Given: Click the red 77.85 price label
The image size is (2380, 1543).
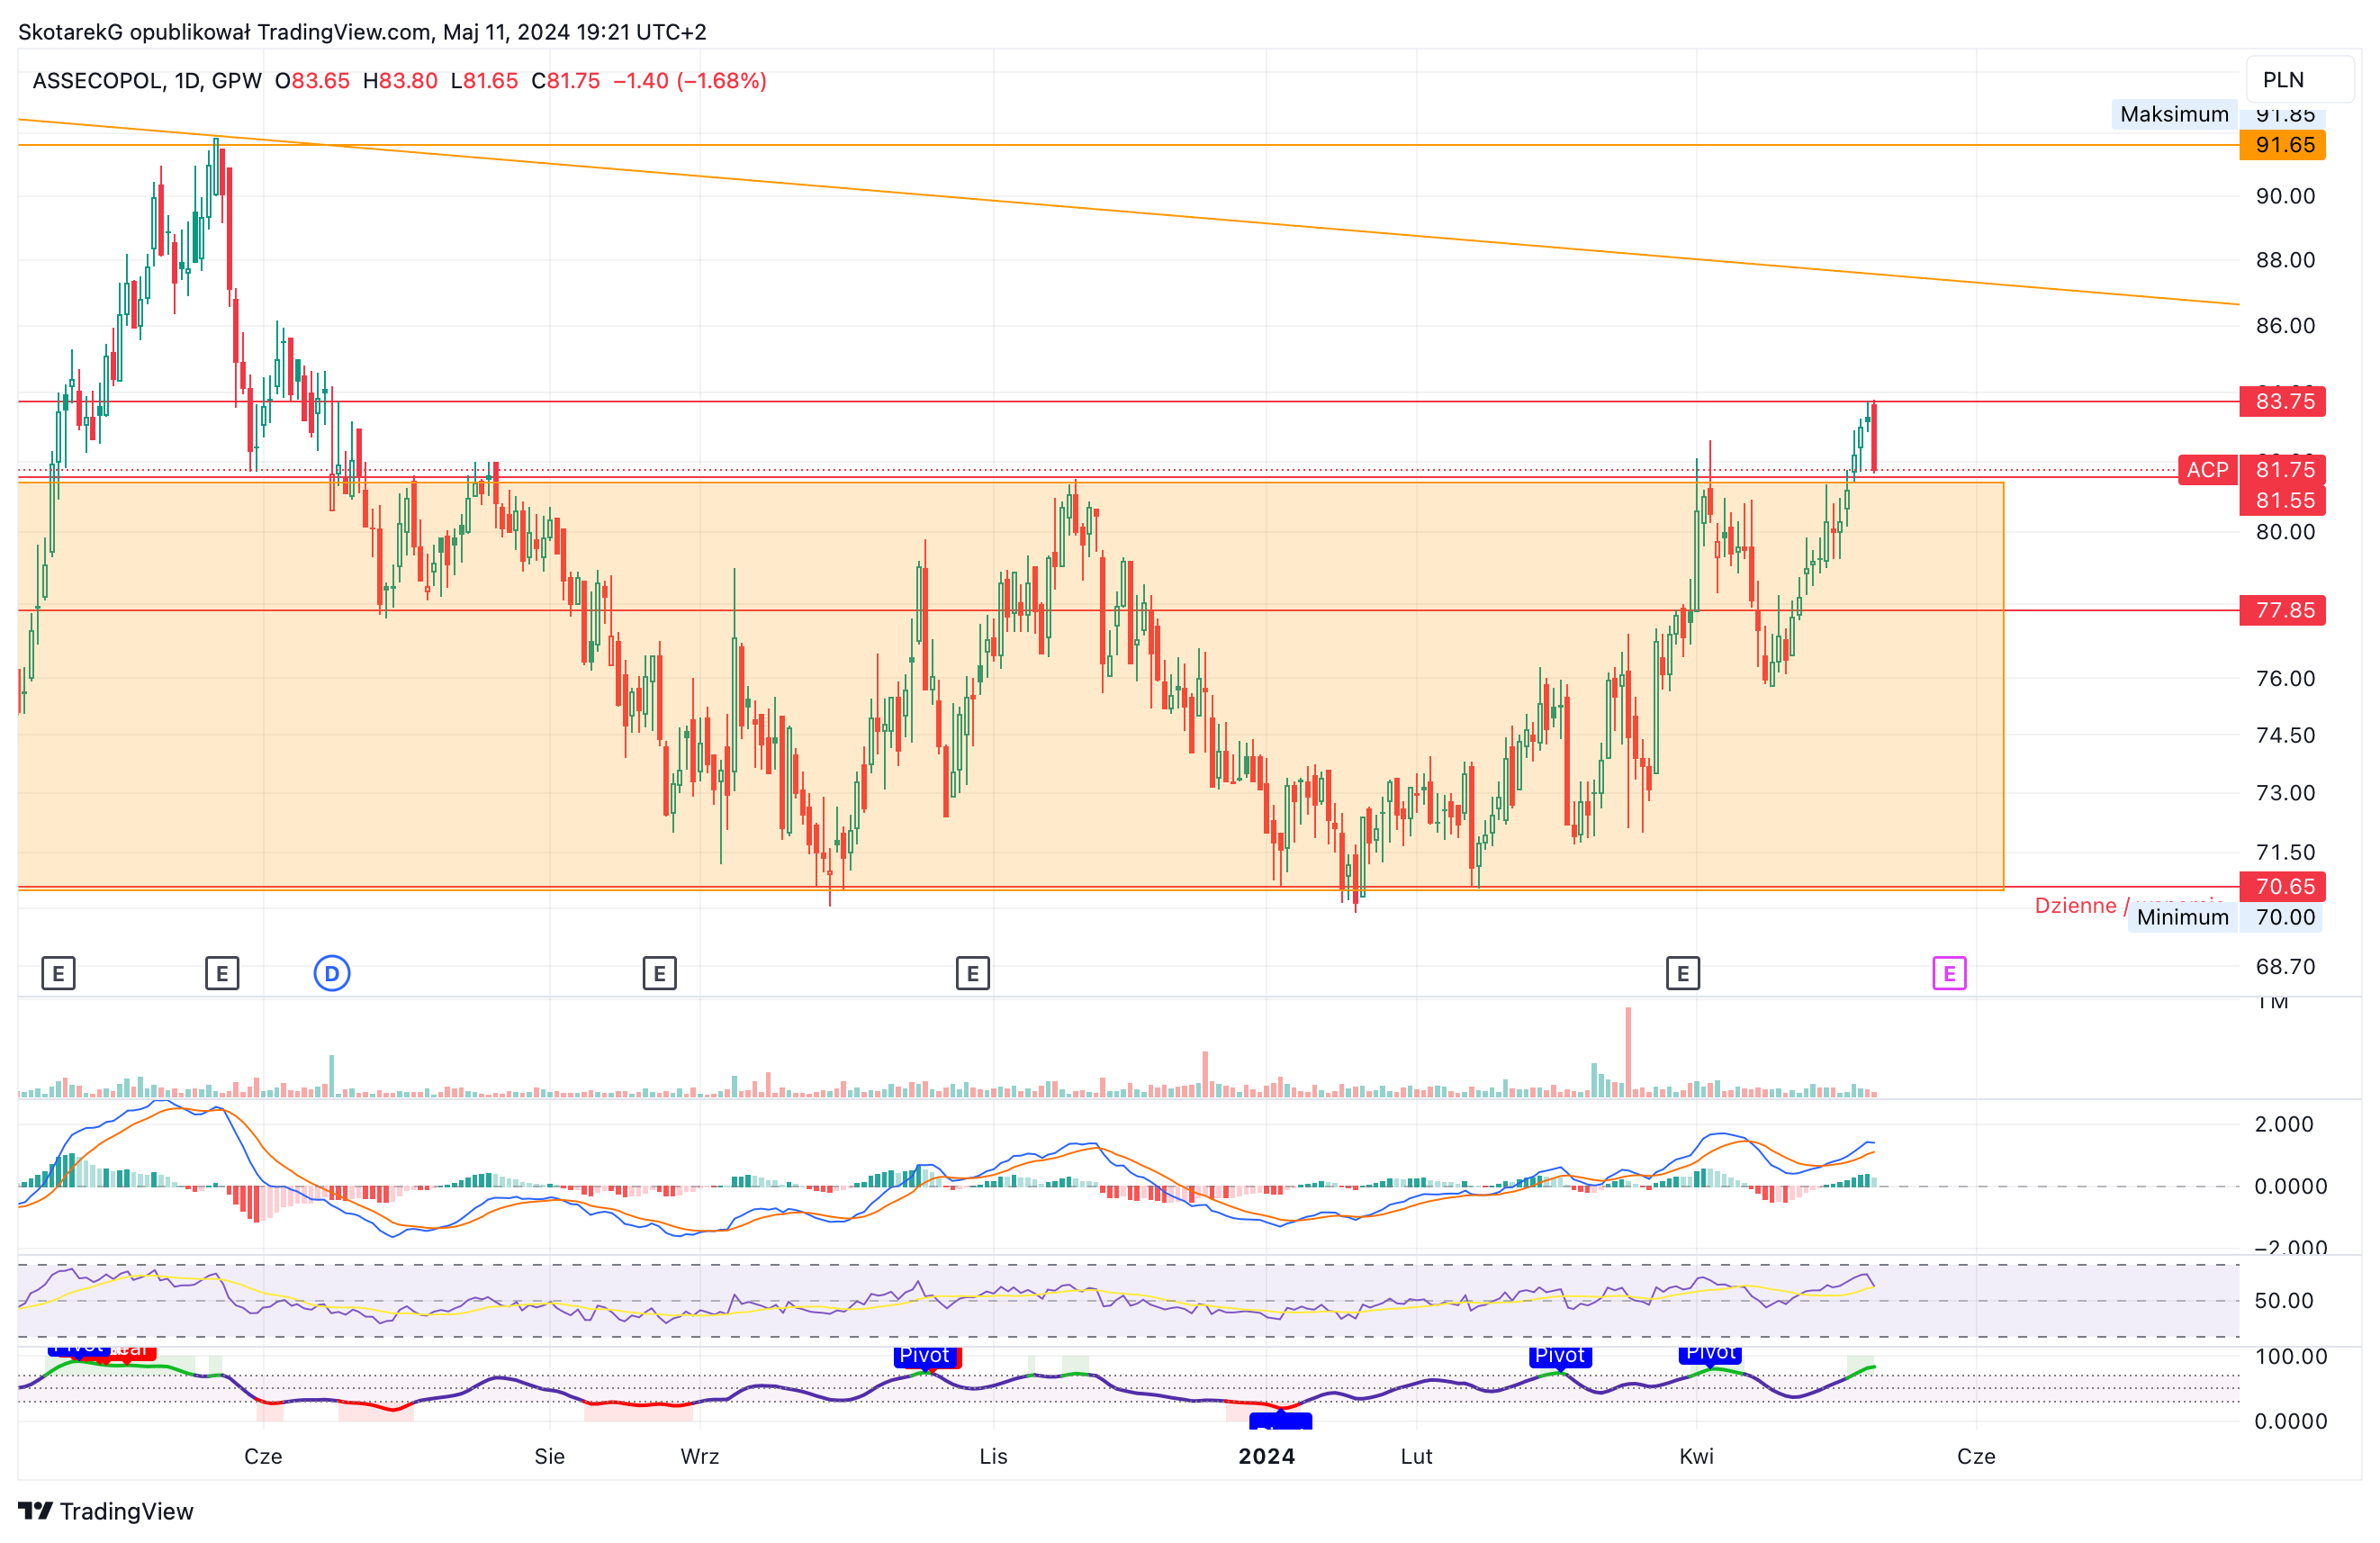Looking at the screenshot, I should [x=2283, y=610].
